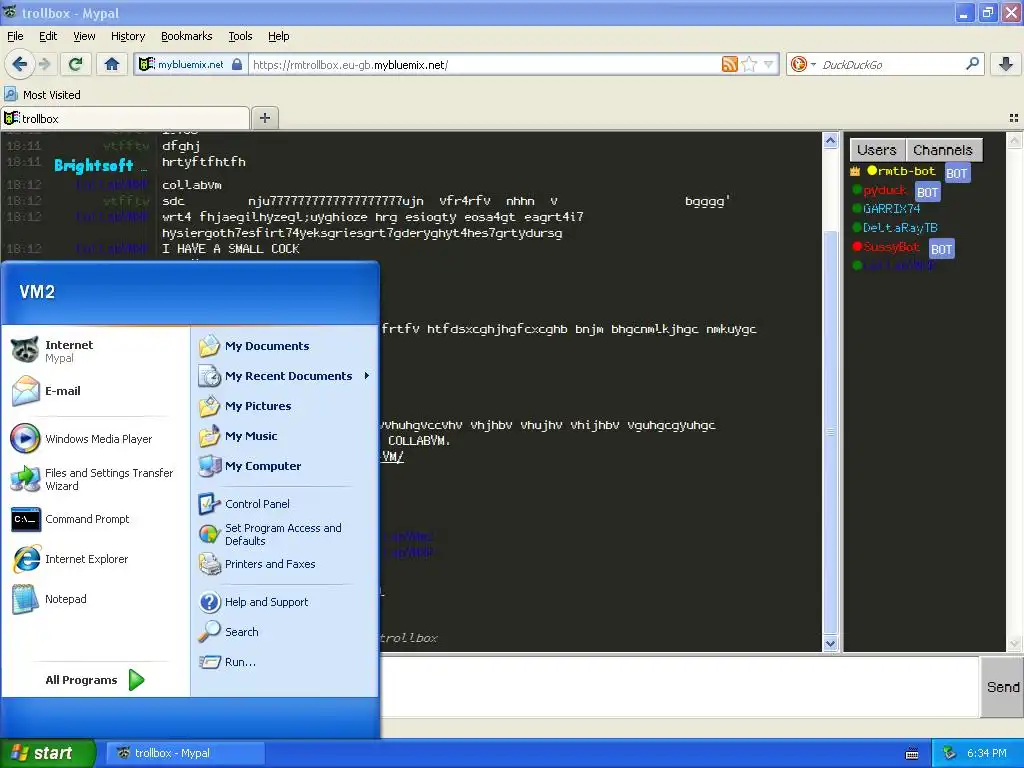The height and width of the screenshot is (768, 1024).
Task: Click the padlock site identity icon
Action: 237,64
